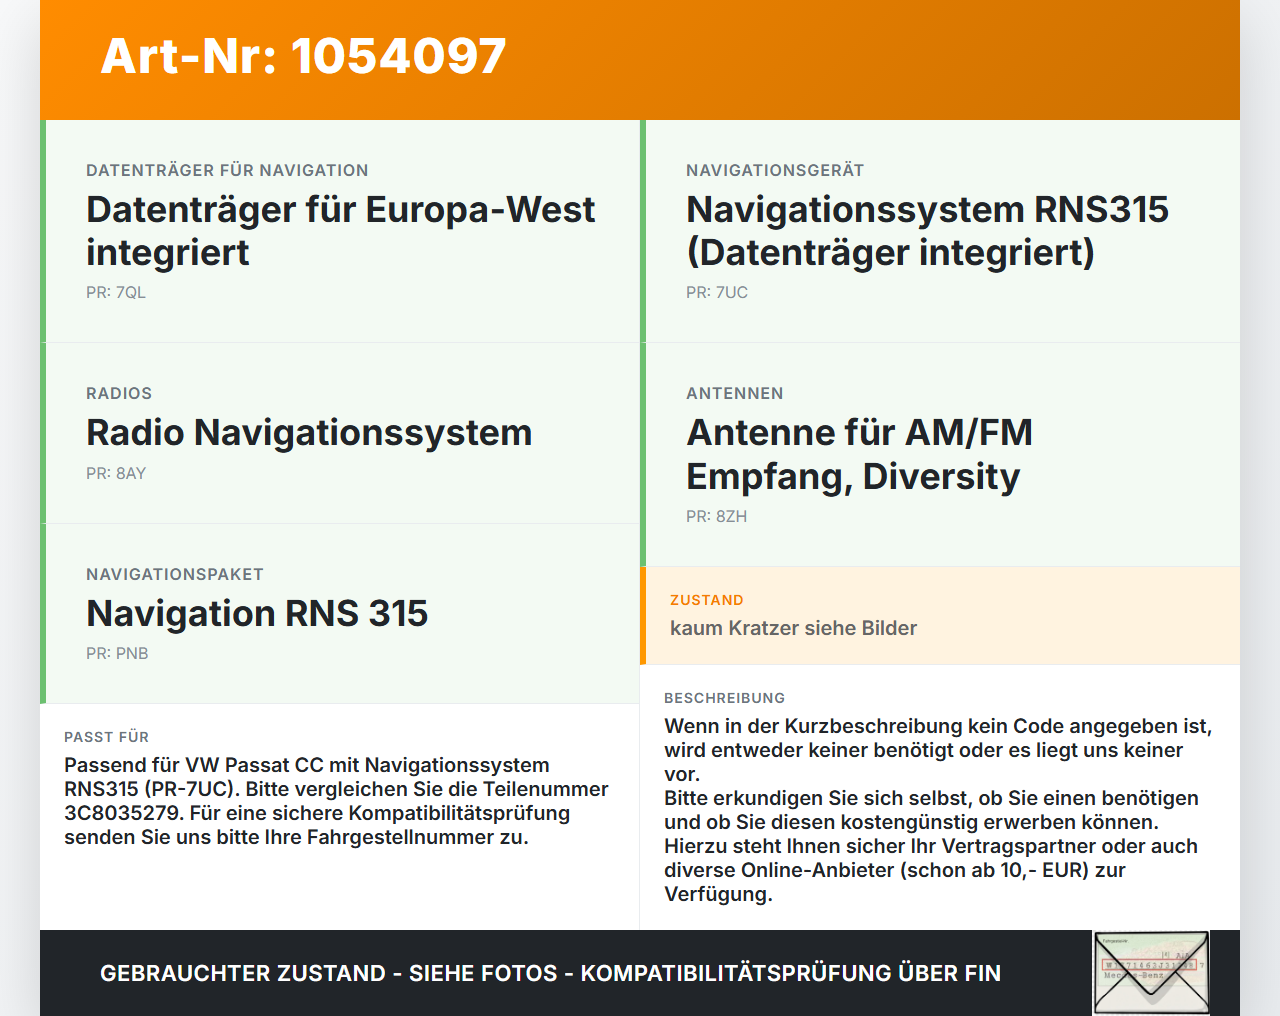Click the PR: 8ZH code label
Screen dimensions: 1280x1016
tap(716, 517)
